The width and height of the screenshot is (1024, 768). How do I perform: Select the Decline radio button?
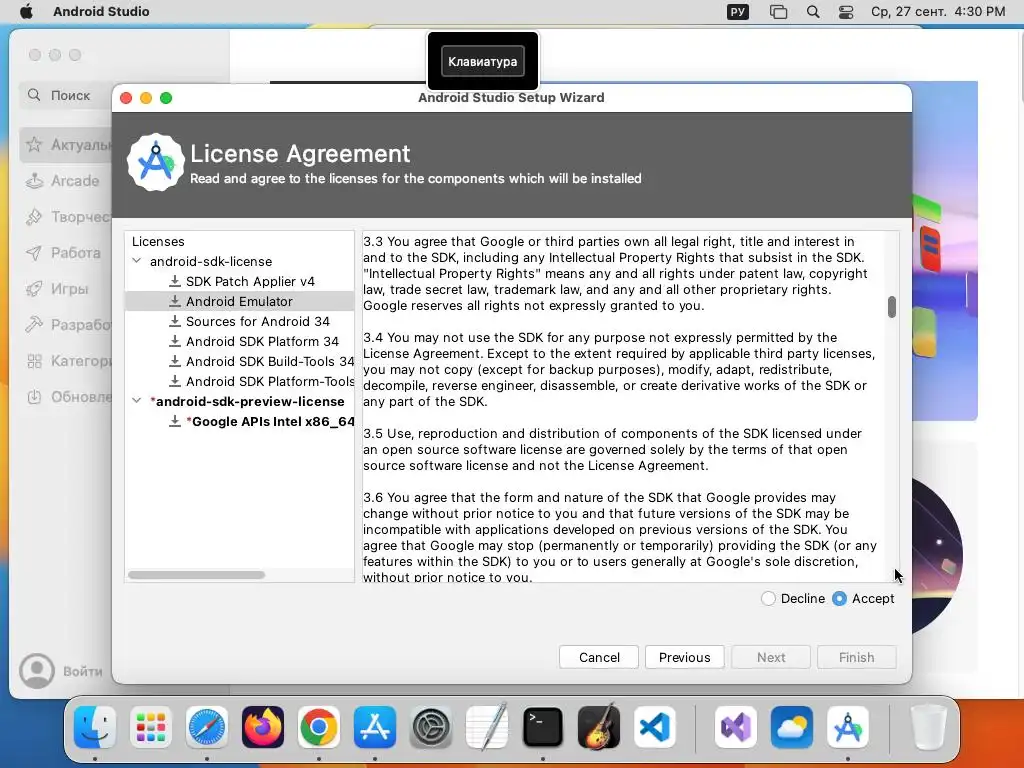pyautogui.click(x=768, y=598)
